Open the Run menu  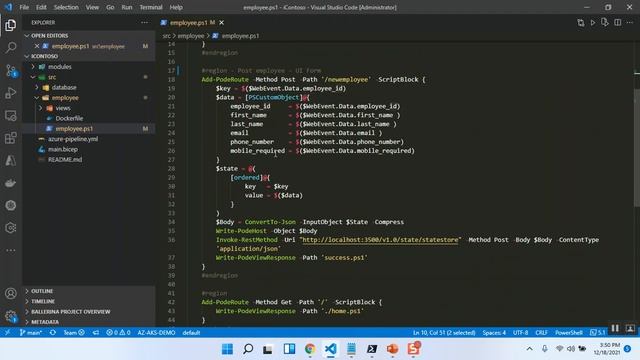point(127,7)
